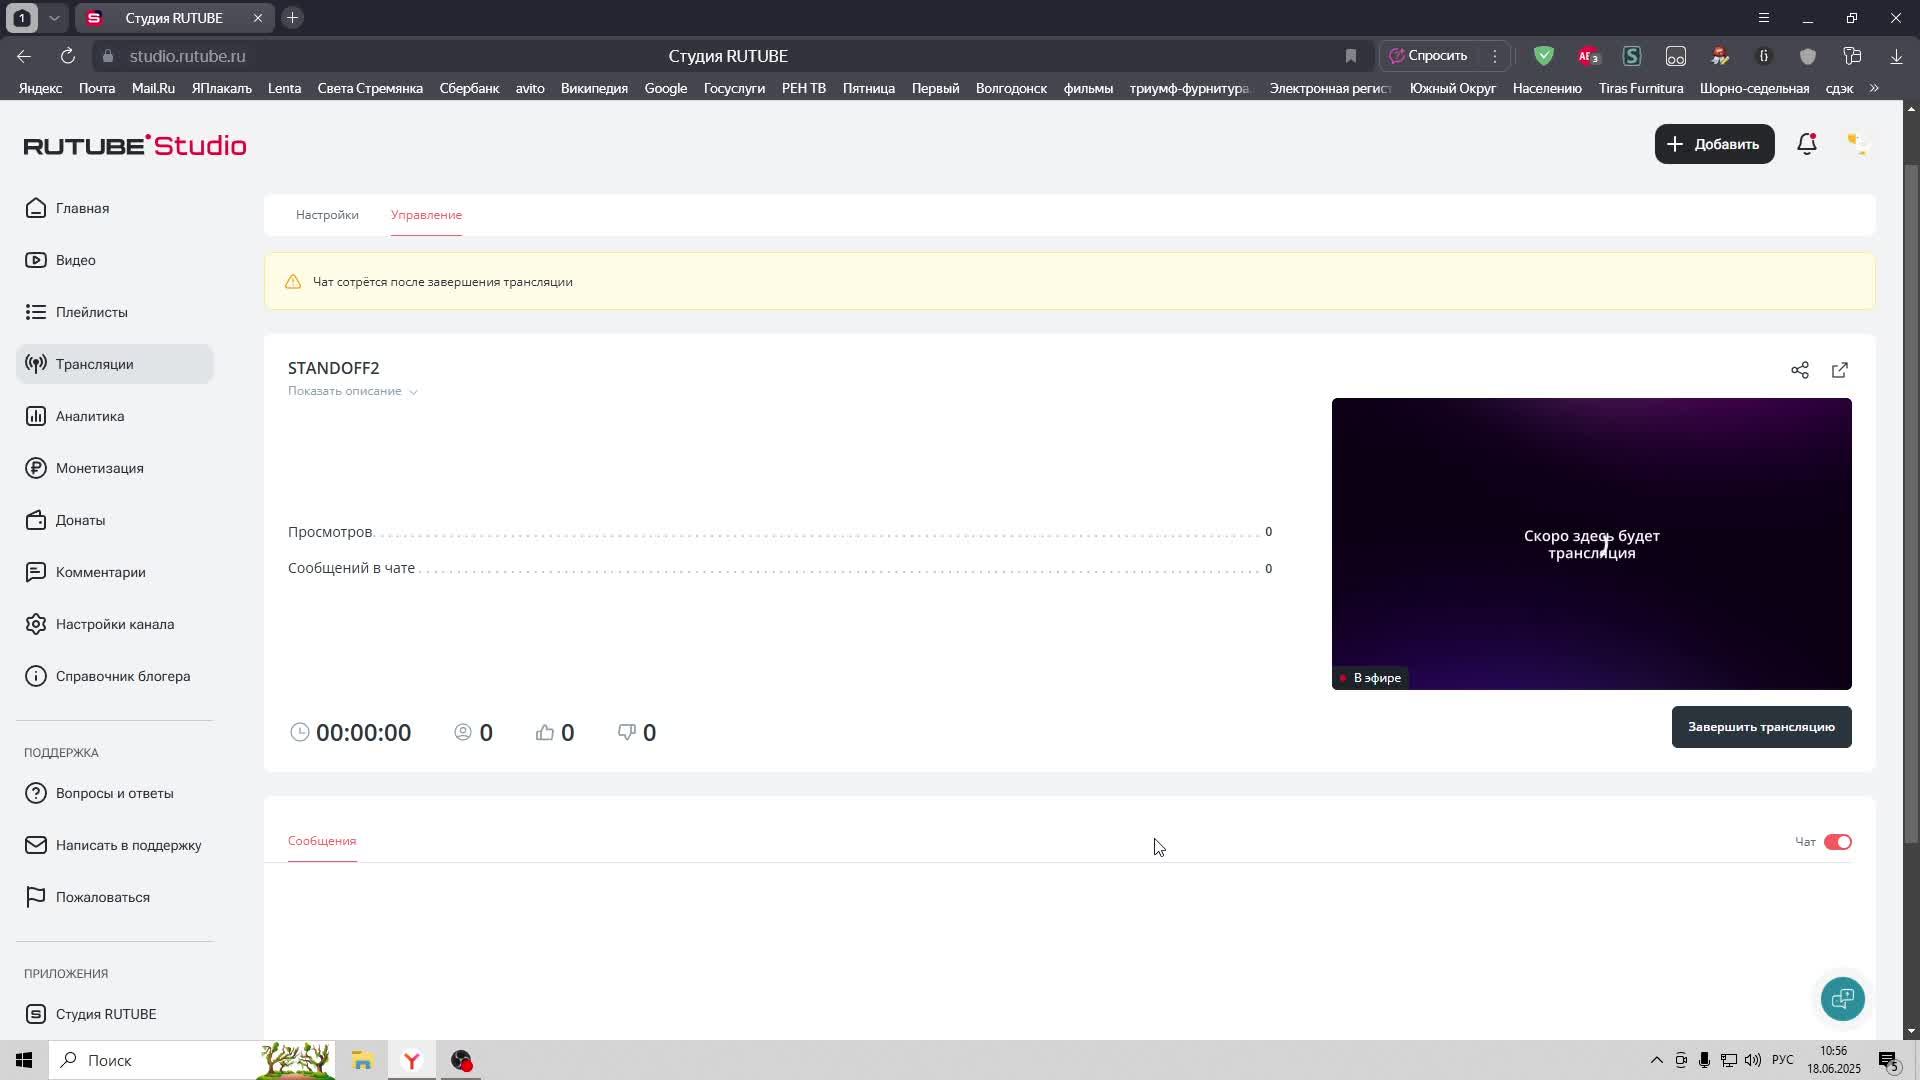Expand more bookmarks chevron
The height and width of the screenshot is (1080, 1920).
[1874, 88]
